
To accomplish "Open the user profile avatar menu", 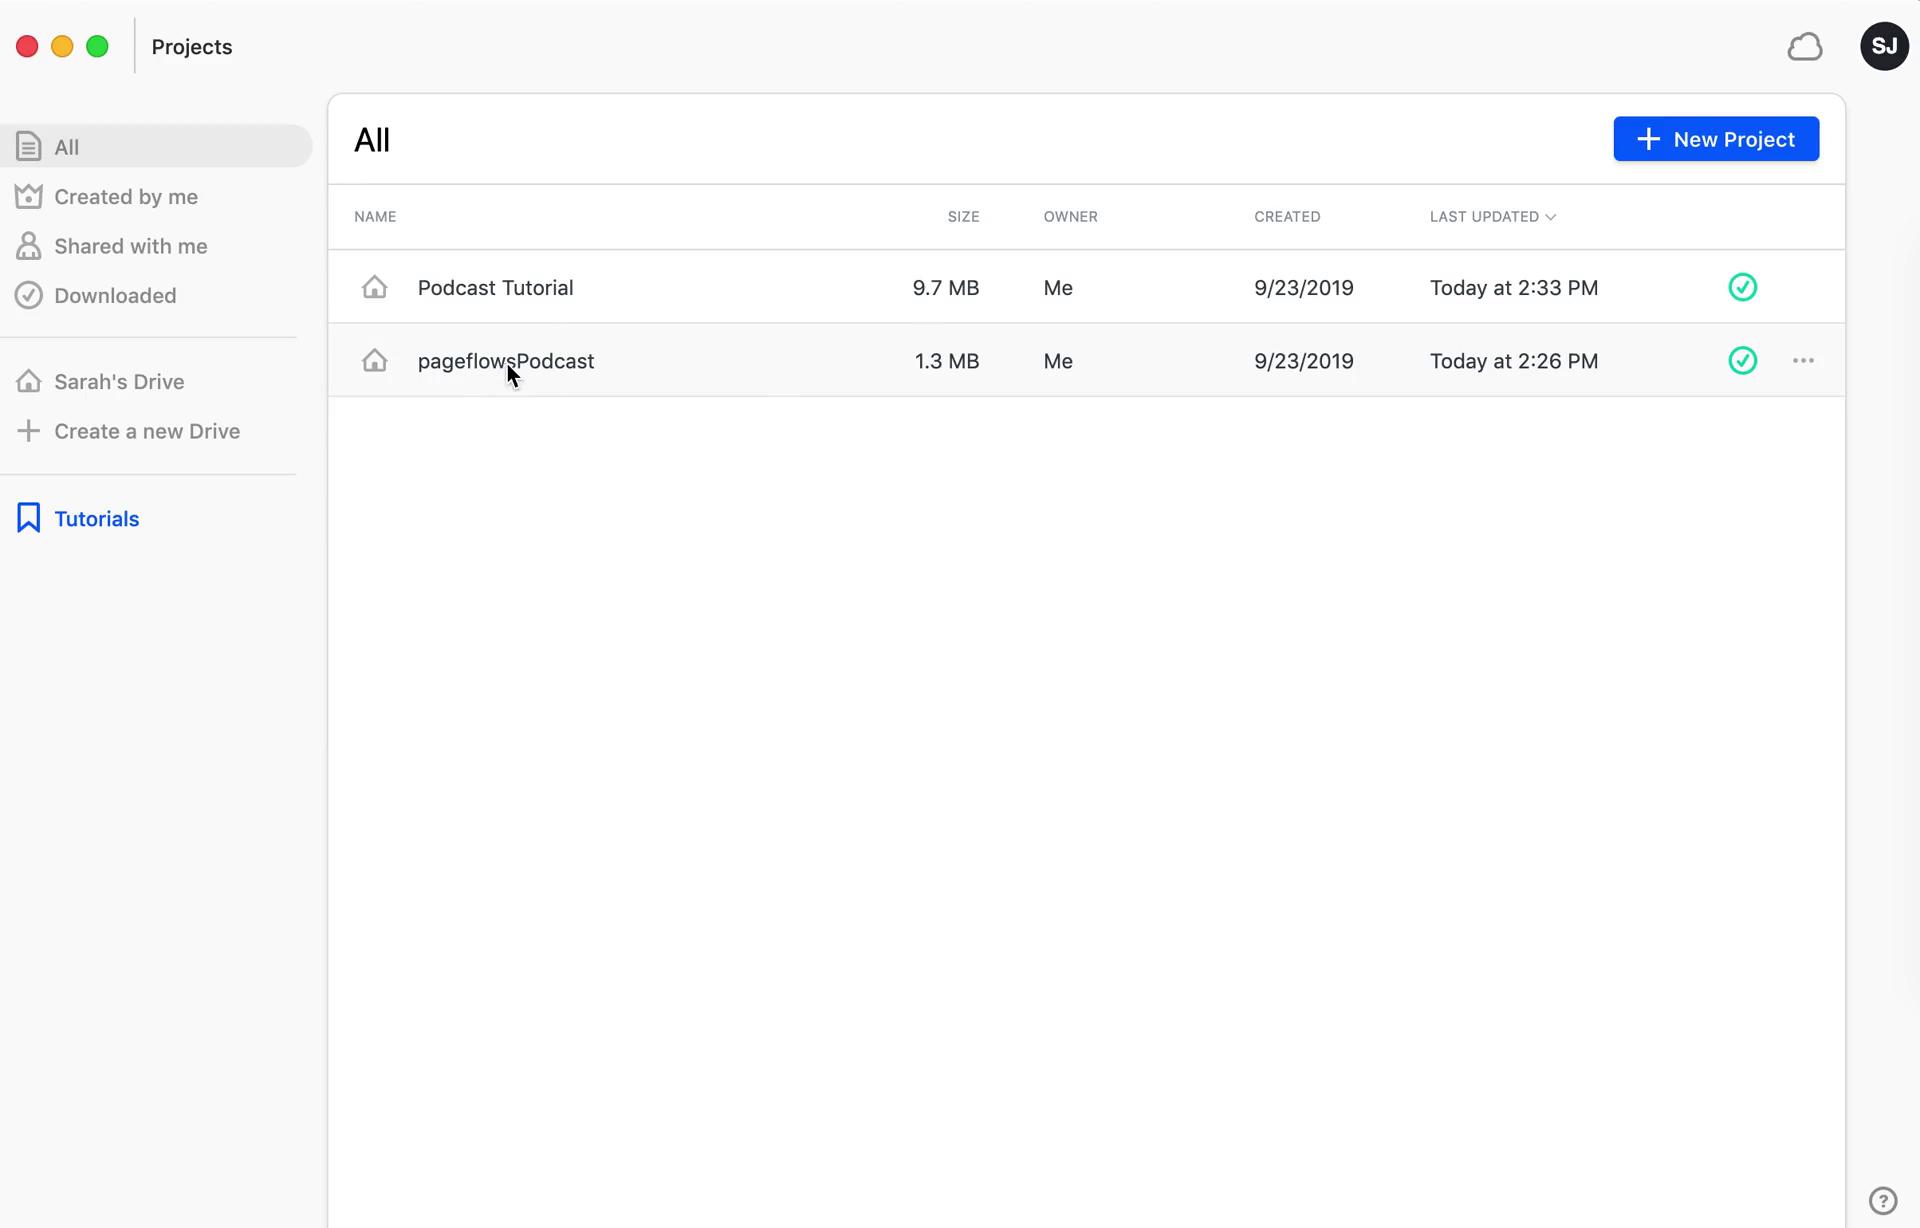I will [x=1884, y=46].
